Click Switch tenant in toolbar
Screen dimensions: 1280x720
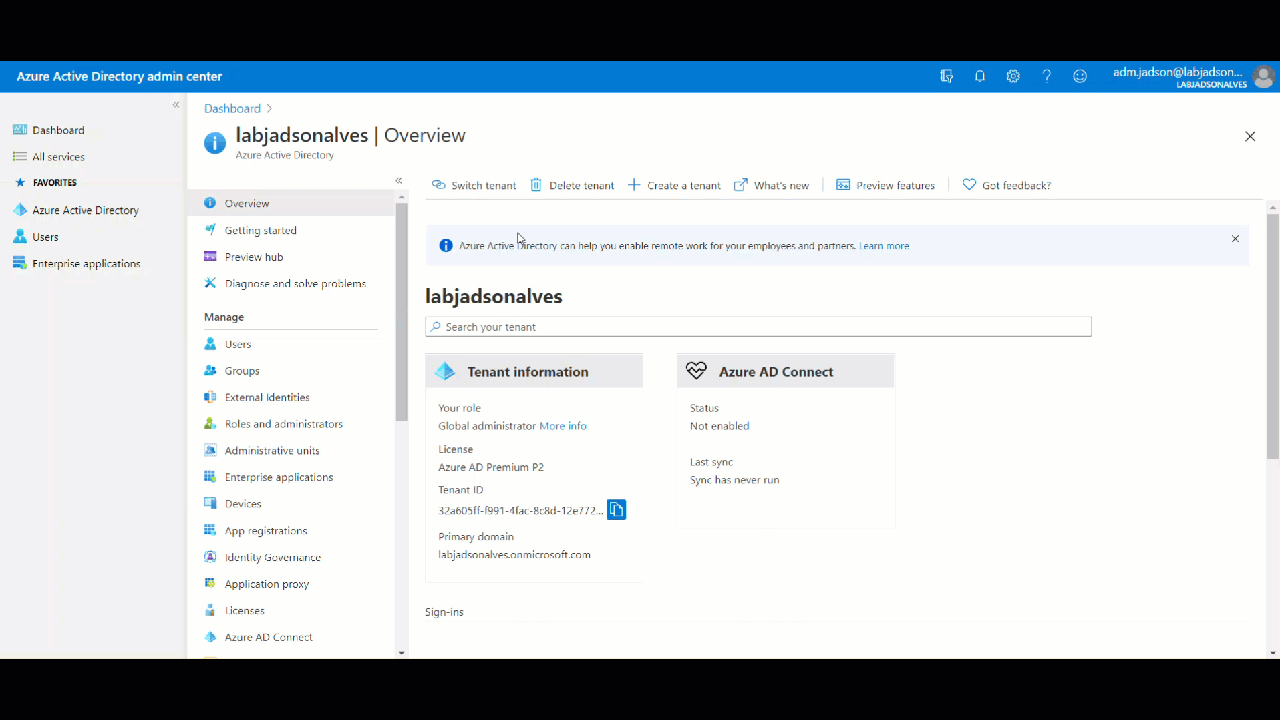(x=474, y=185)
